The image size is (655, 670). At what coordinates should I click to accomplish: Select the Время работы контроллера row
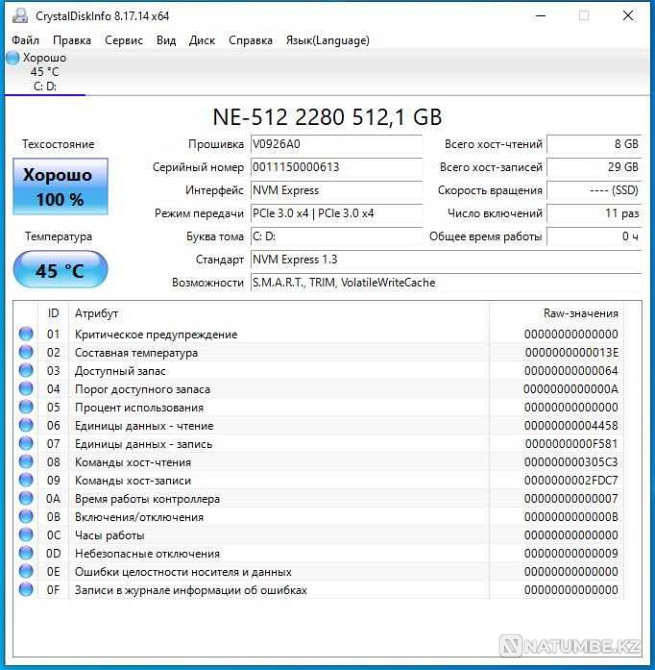[318, 499]
